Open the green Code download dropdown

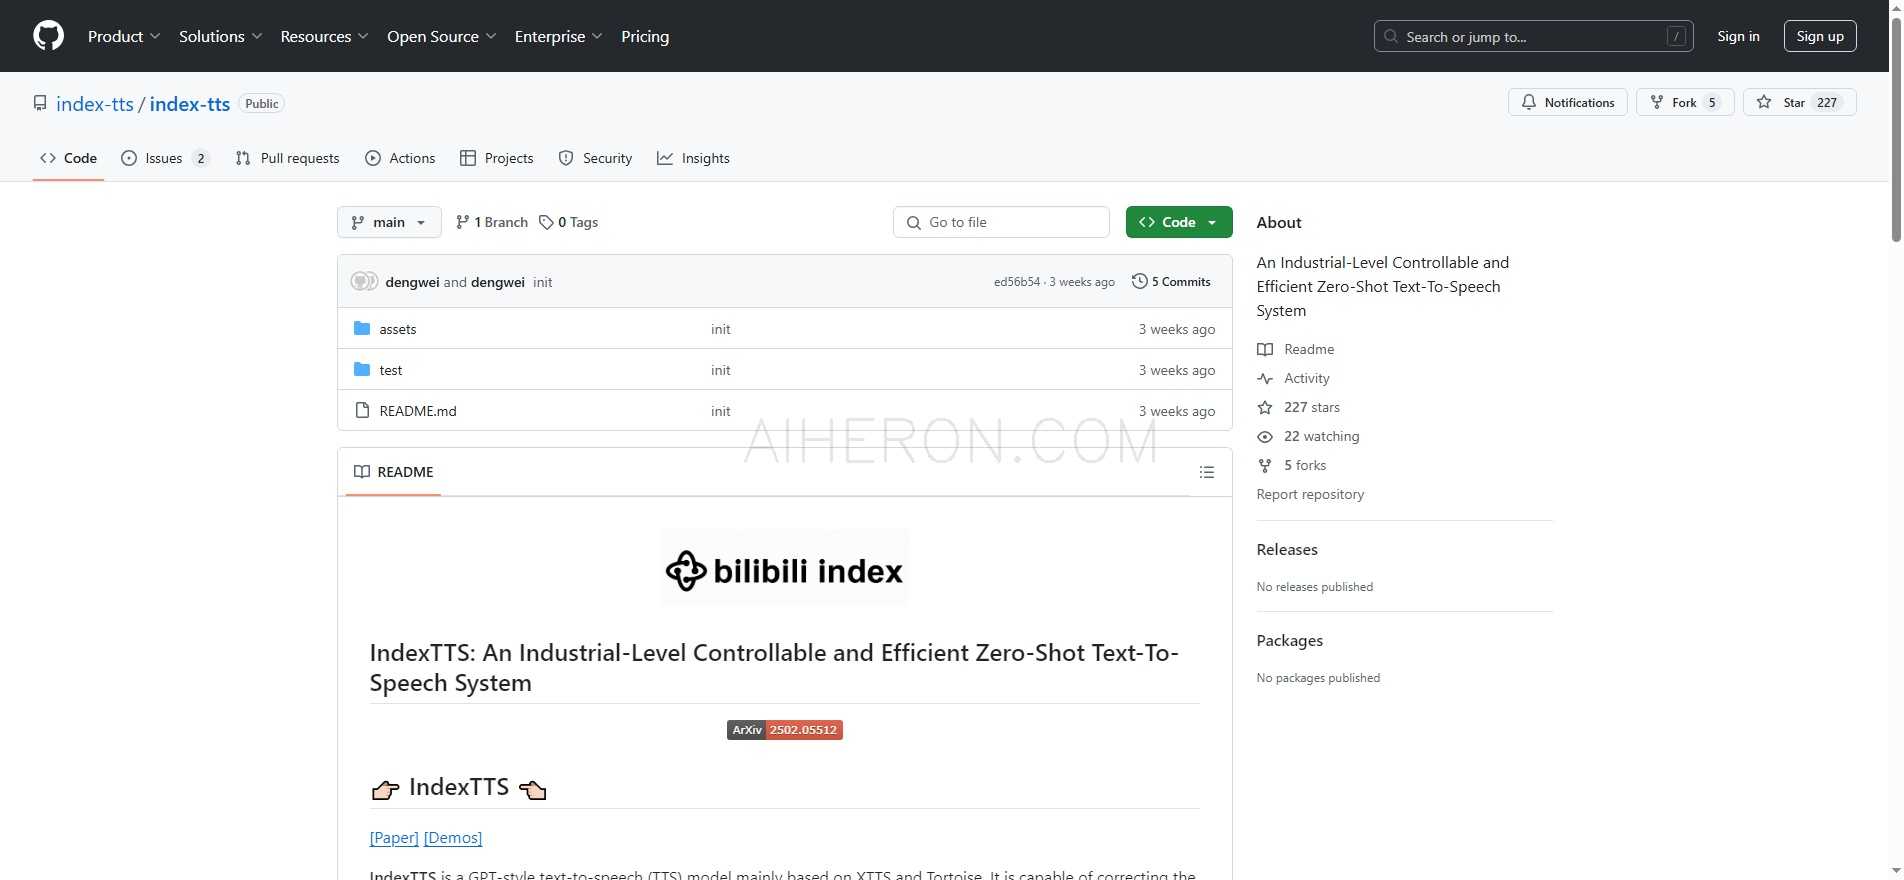pyautogui.click(x=1179, y=222)
